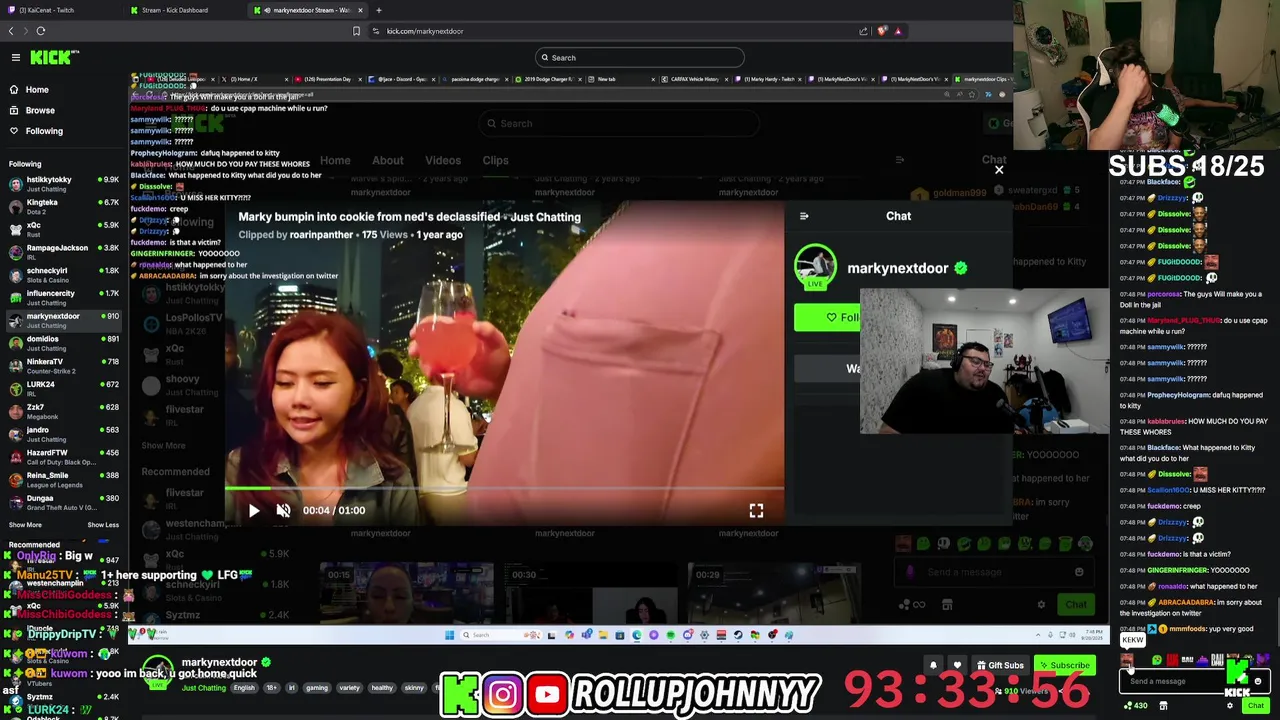Screen dimensions: 1280x720
Task: Play the clip video
Action: point(254,510)
